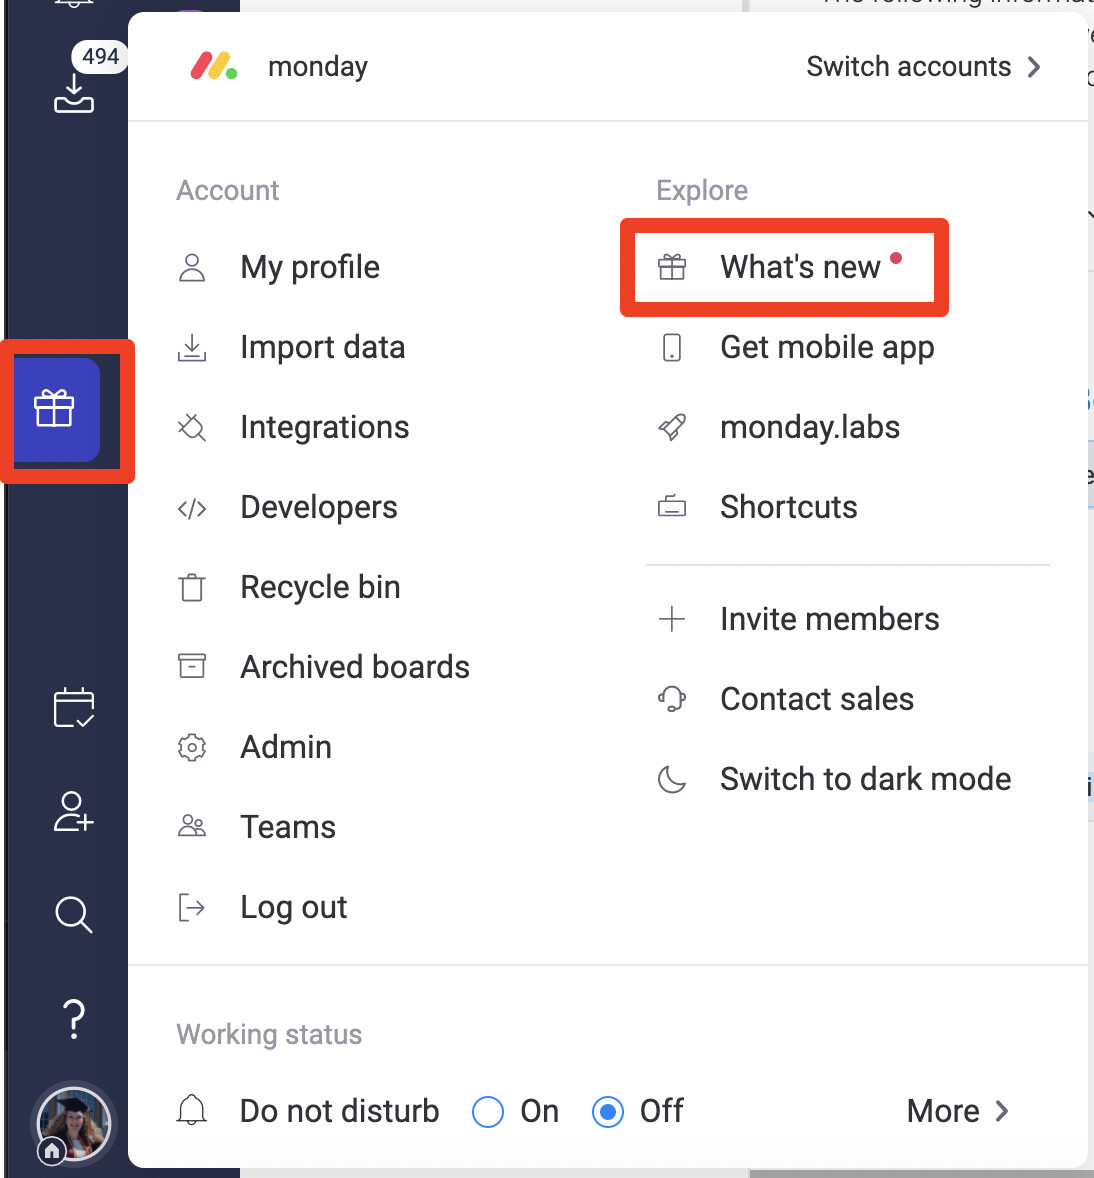Click the What's new gift icon in menu
The image size is (1094, 1178).
672,267
